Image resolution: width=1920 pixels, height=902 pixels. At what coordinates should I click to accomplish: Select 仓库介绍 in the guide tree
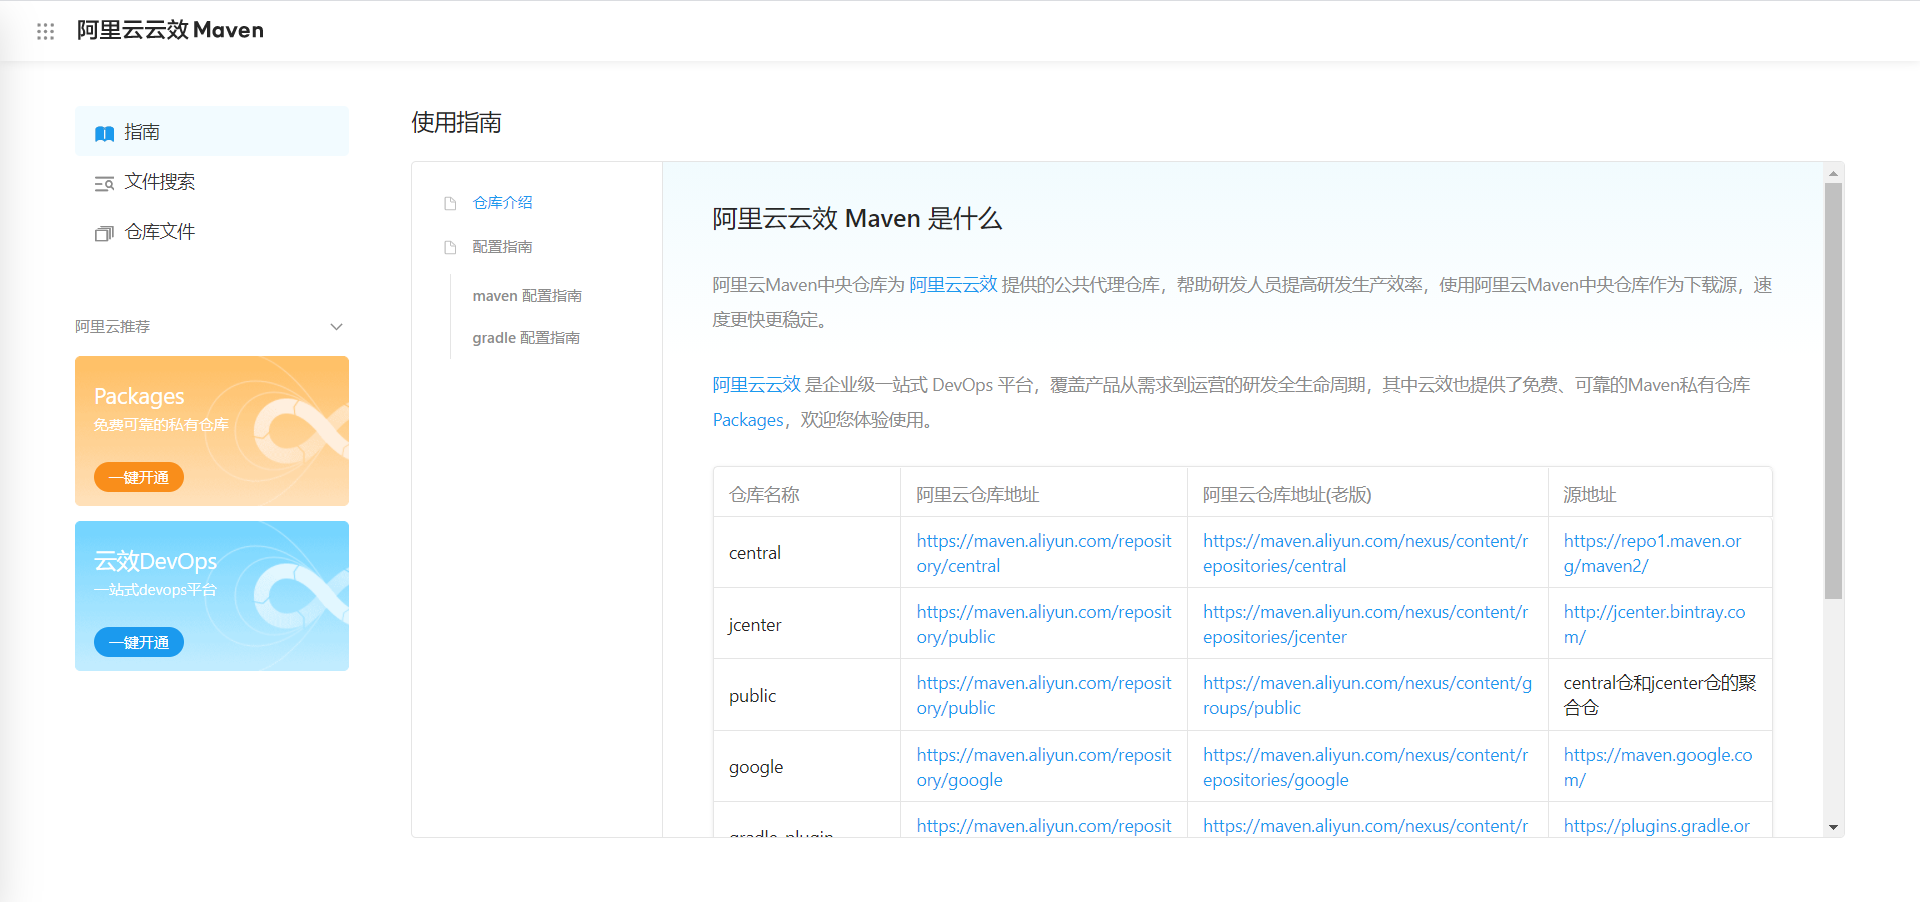click(x=502, y=202)
